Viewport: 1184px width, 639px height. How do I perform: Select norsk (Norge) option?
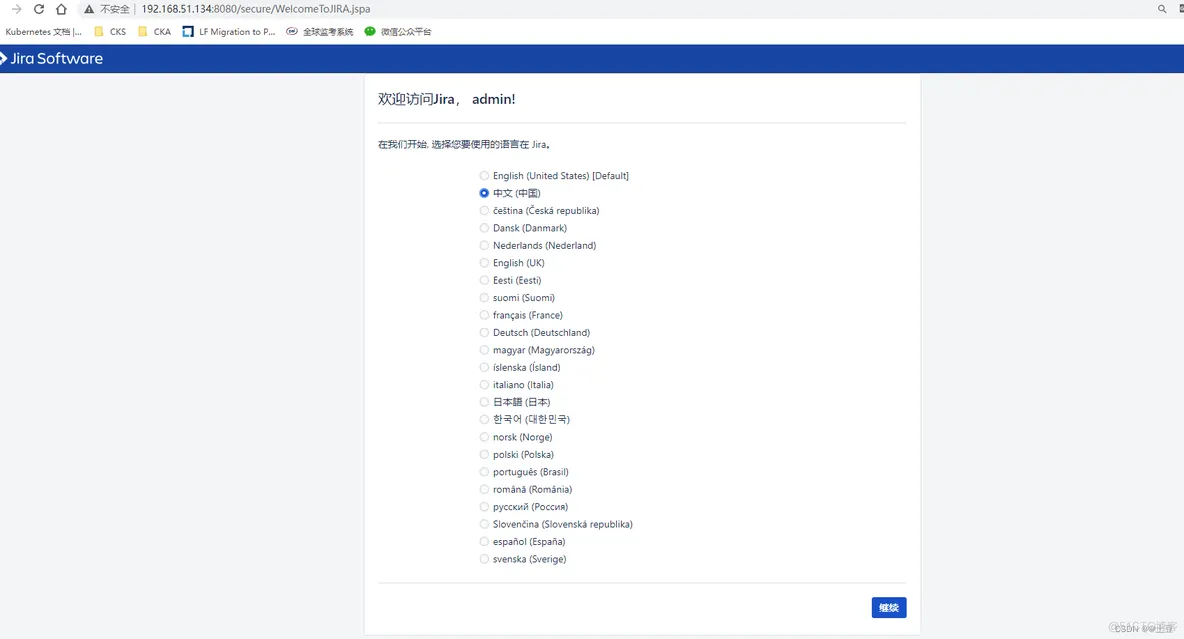[x=484, y=437]
